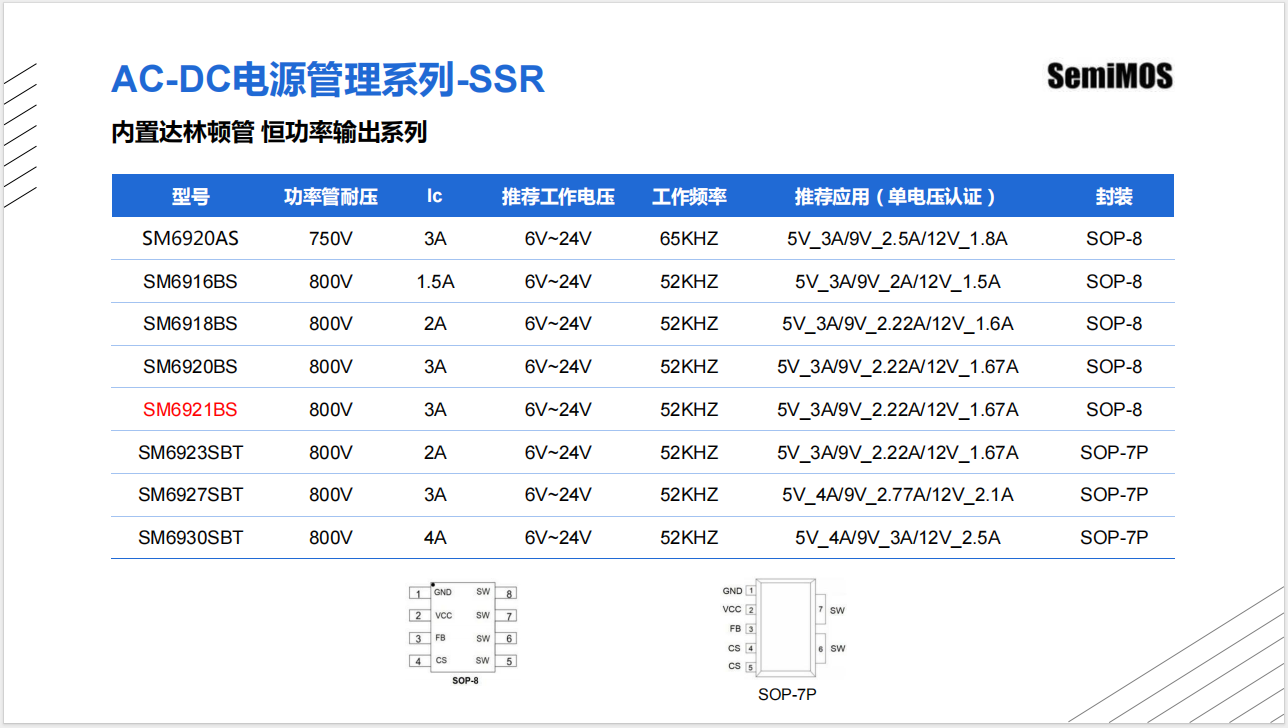The width and height of the screenshot is (1288, 728).
Task: Click the 65KHZ frequency cell
Action: click(689, 239)
